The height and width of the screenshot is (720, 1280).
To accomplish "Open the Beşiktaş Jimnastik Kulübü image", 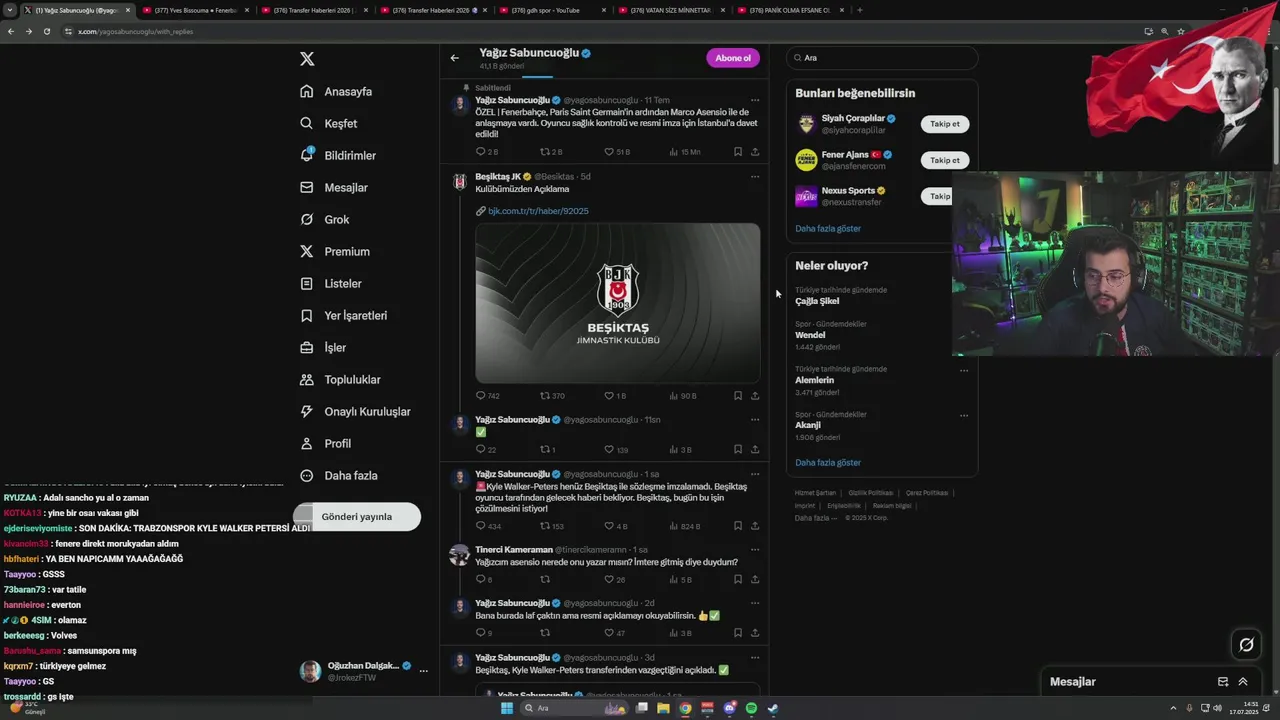I will [618, 303].
